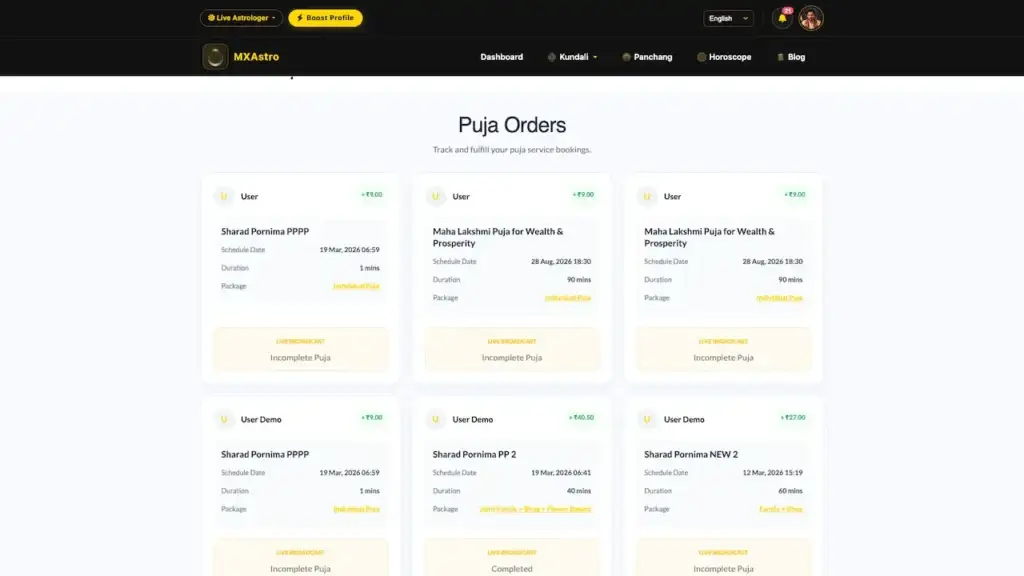The height and width of the screenshot is (576, 1024).
Task: Go to the Dashboard page
Action: [502, 57]
